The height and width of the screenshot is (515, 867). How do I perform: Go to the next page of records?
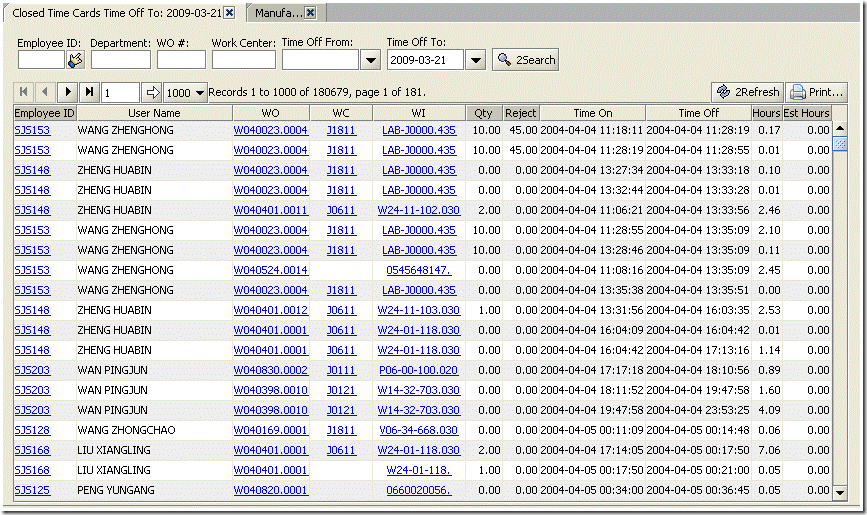click(x=68, y=92)
